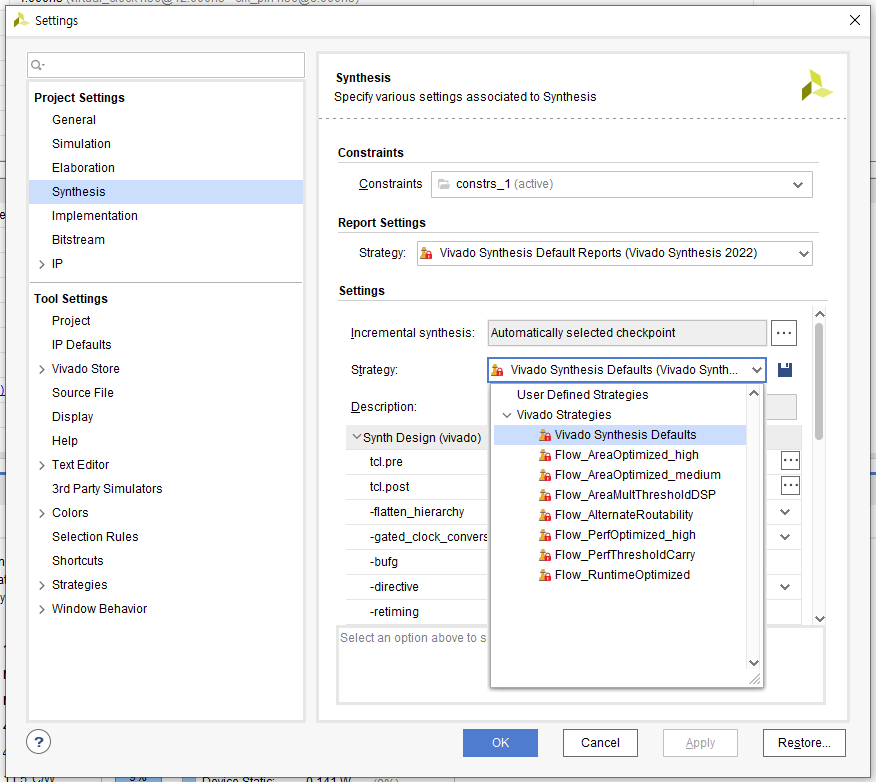Click the OK button
876x782 pixels.
point(500,743)
